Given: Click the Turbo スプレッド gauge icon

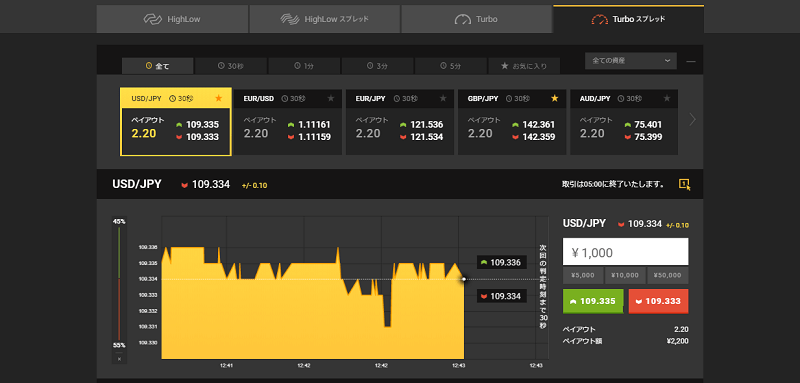Looking at the screenshot, I should 599,20.
